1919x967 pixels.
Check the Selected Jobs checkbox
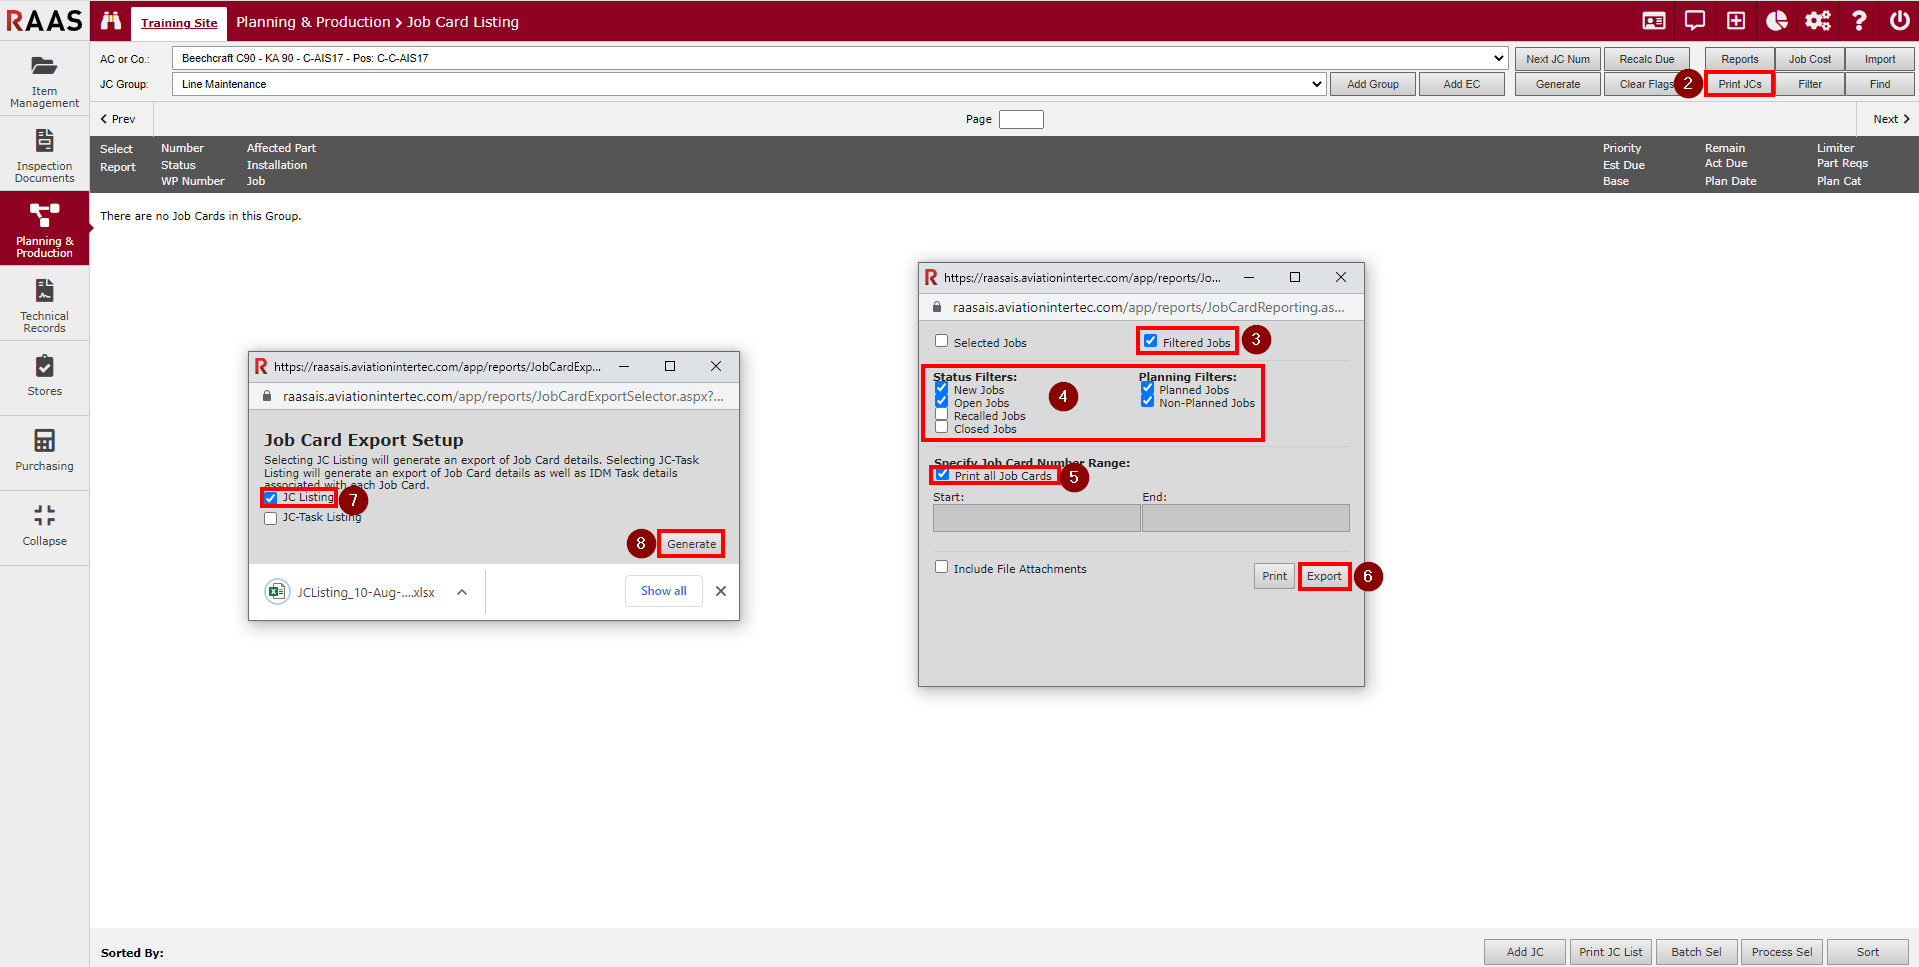(x=941, y=341)
